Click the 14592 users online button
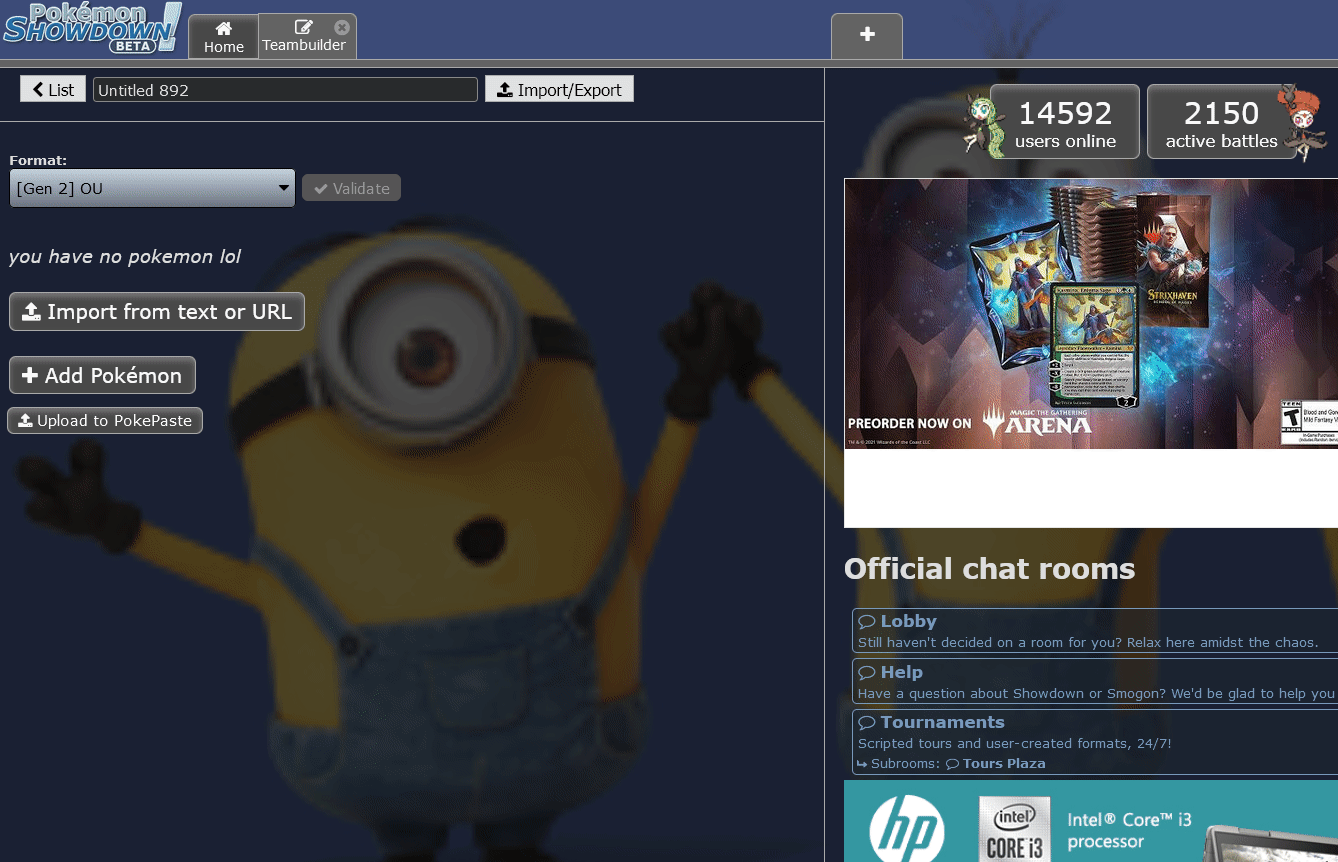Screen dimensions: 1338x862 click(x=1065, y=122)
